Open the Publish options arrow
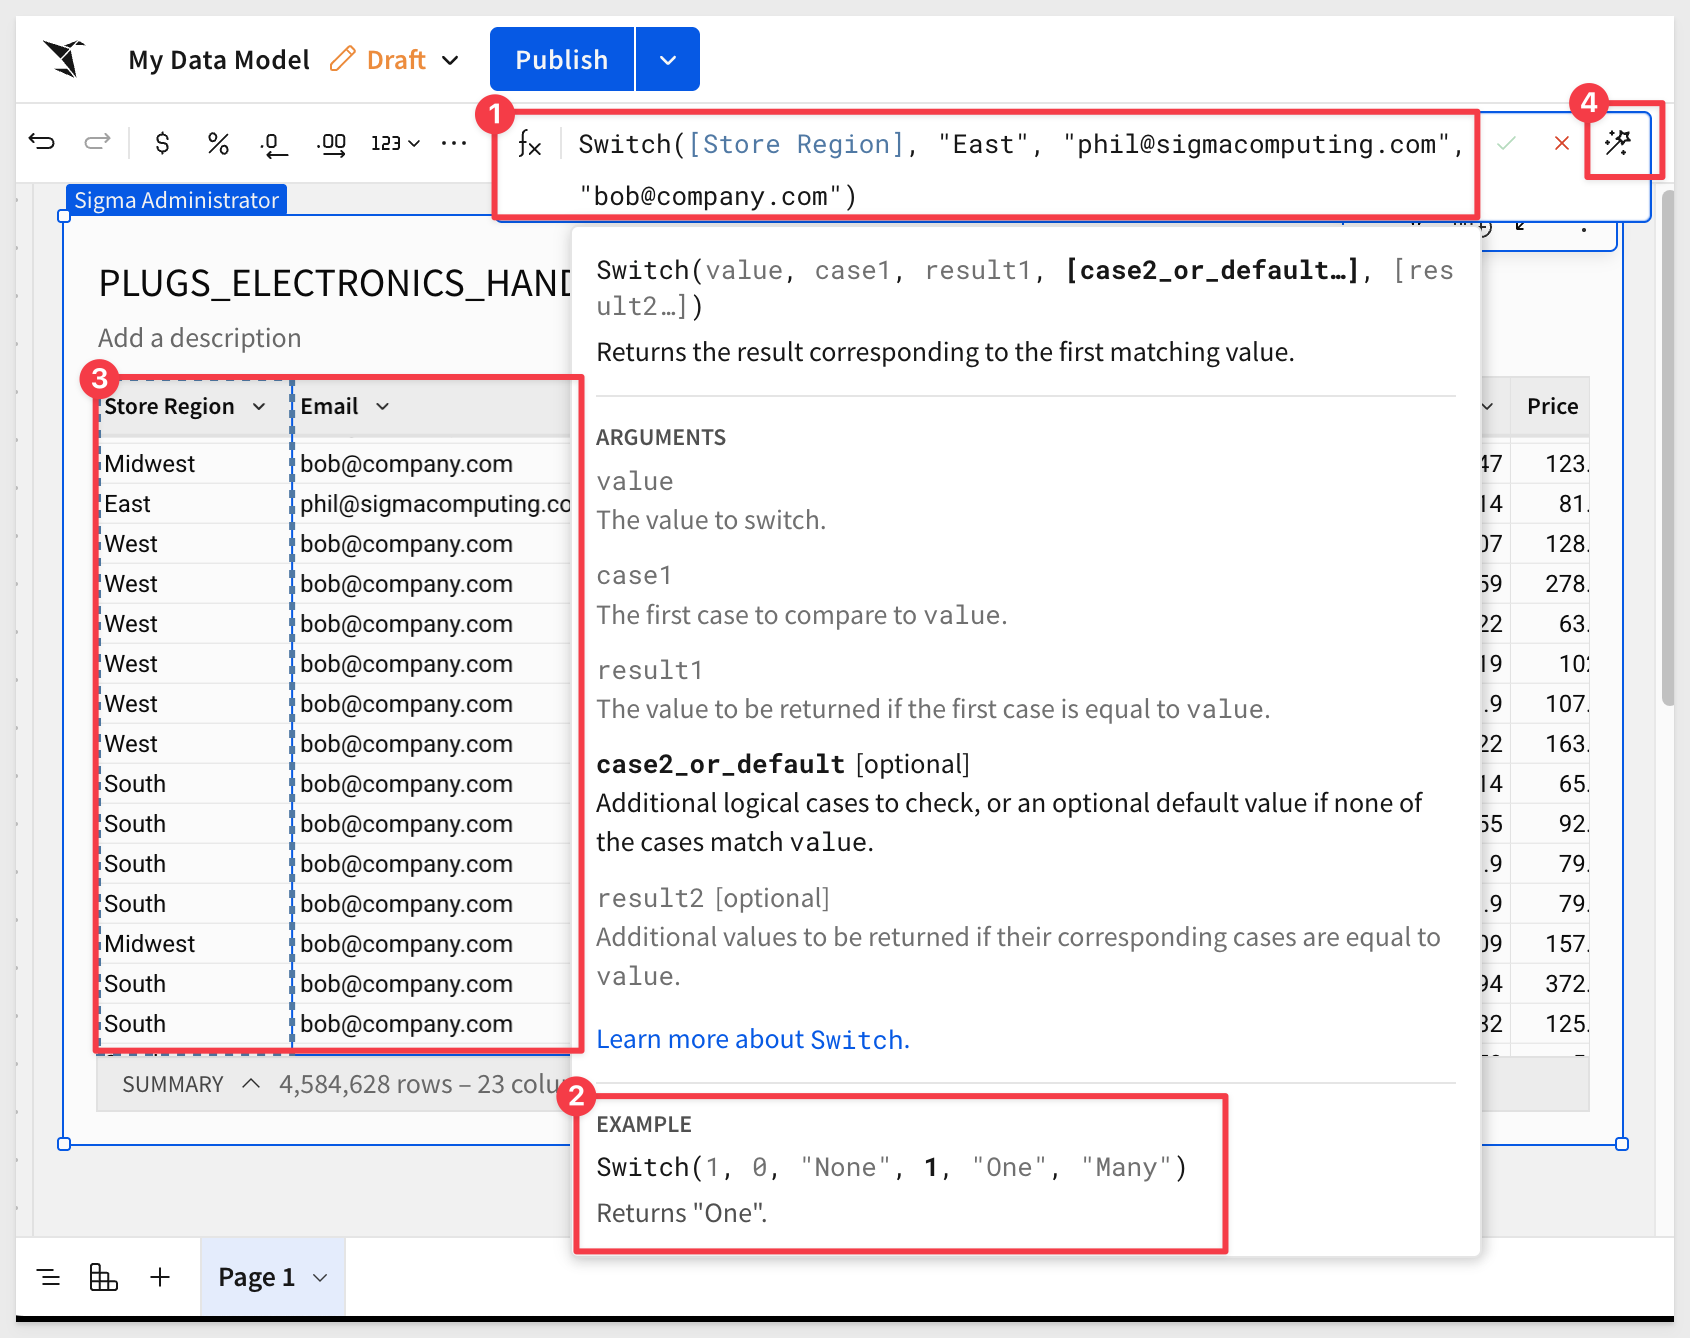 [x=668, y=59]
